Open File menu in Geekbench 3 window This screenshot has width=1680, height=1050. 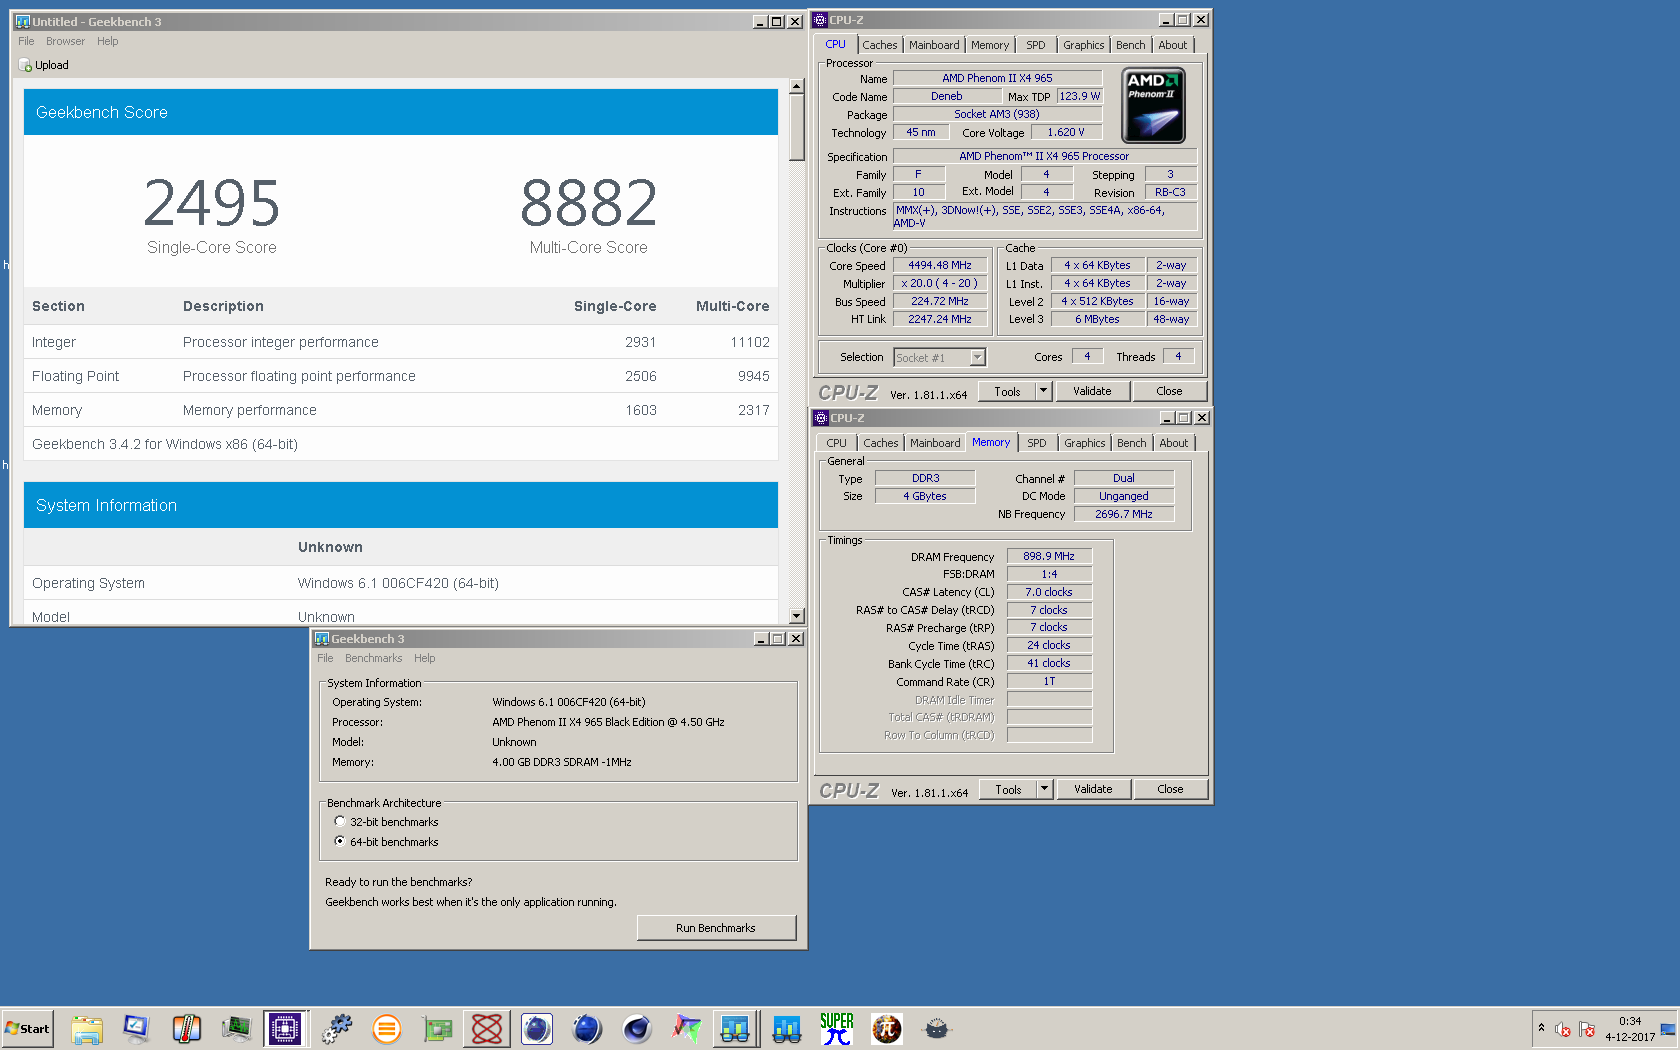click(325, 658)
